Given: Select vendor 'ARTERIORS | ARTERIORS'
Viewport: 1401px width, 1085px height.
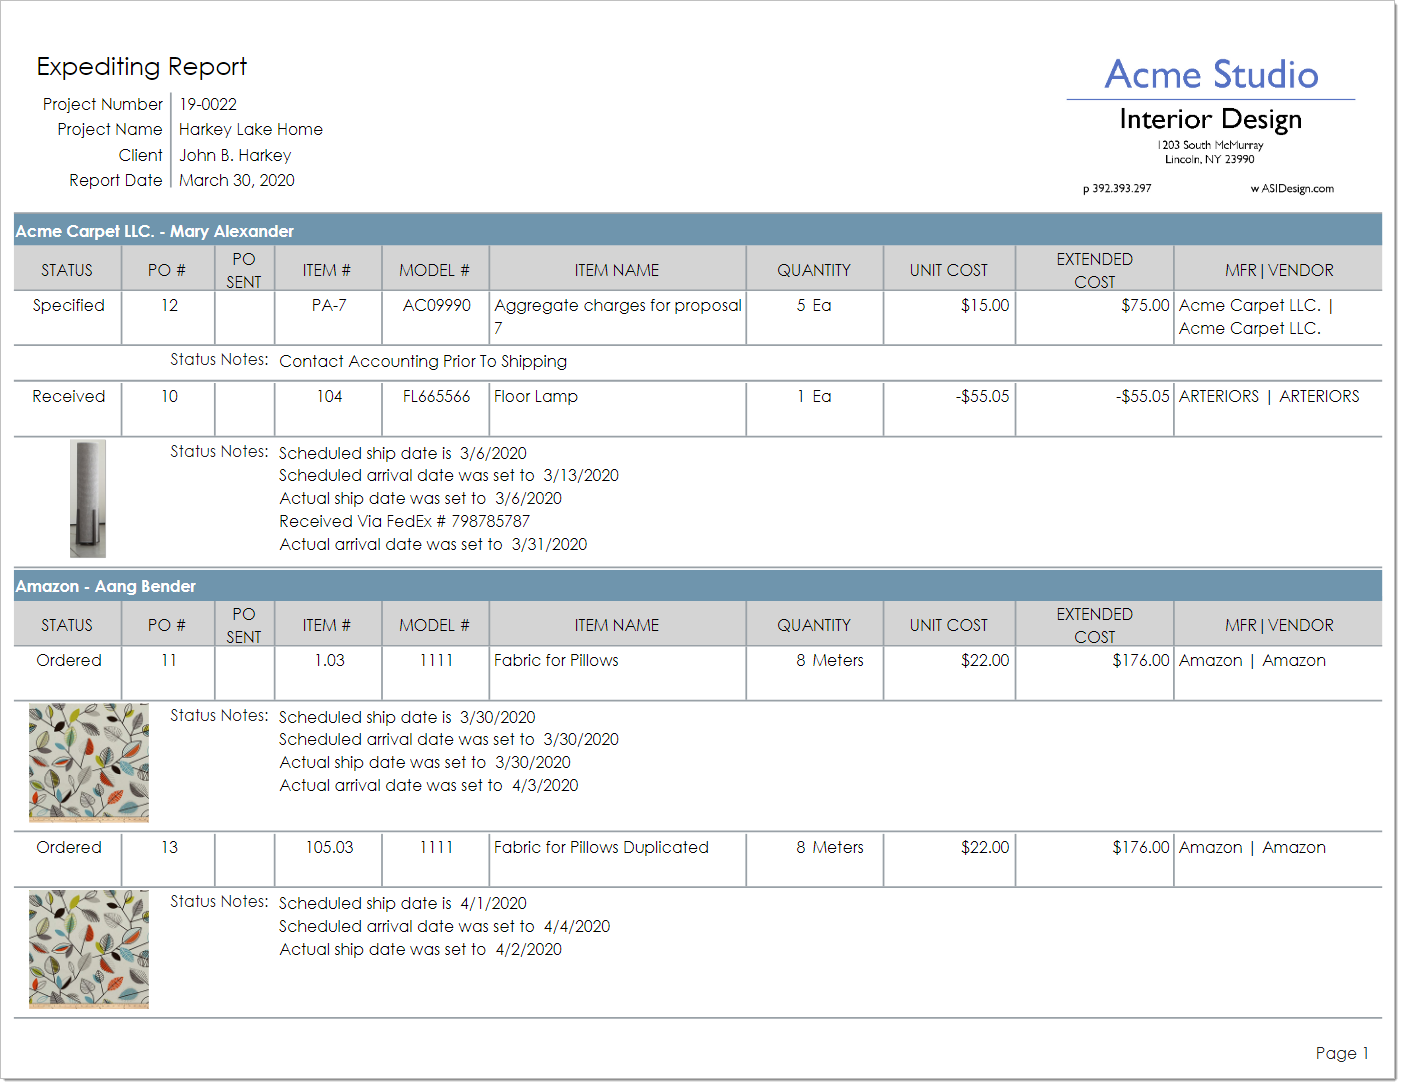Looking at the screenshot, I should 1269,397.
